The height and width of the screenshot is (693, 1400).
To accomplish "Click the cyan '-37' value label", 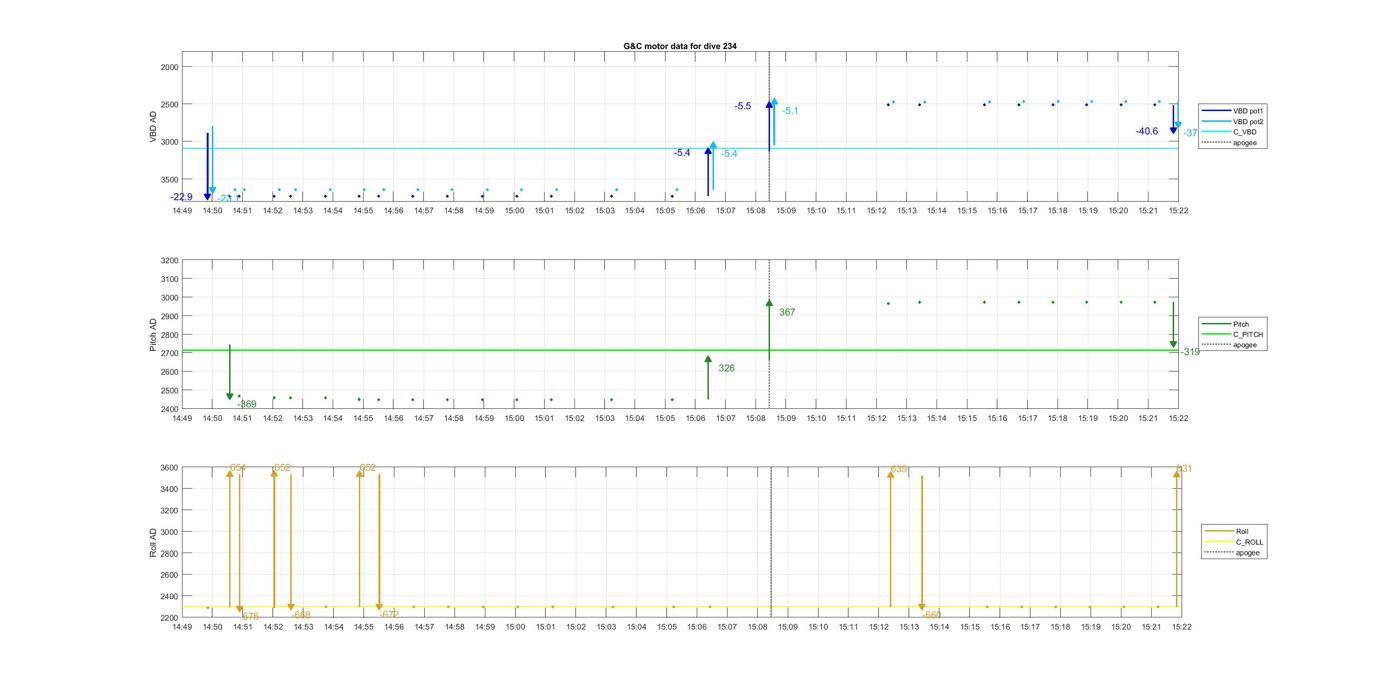I will click(x=1190, y=133).
